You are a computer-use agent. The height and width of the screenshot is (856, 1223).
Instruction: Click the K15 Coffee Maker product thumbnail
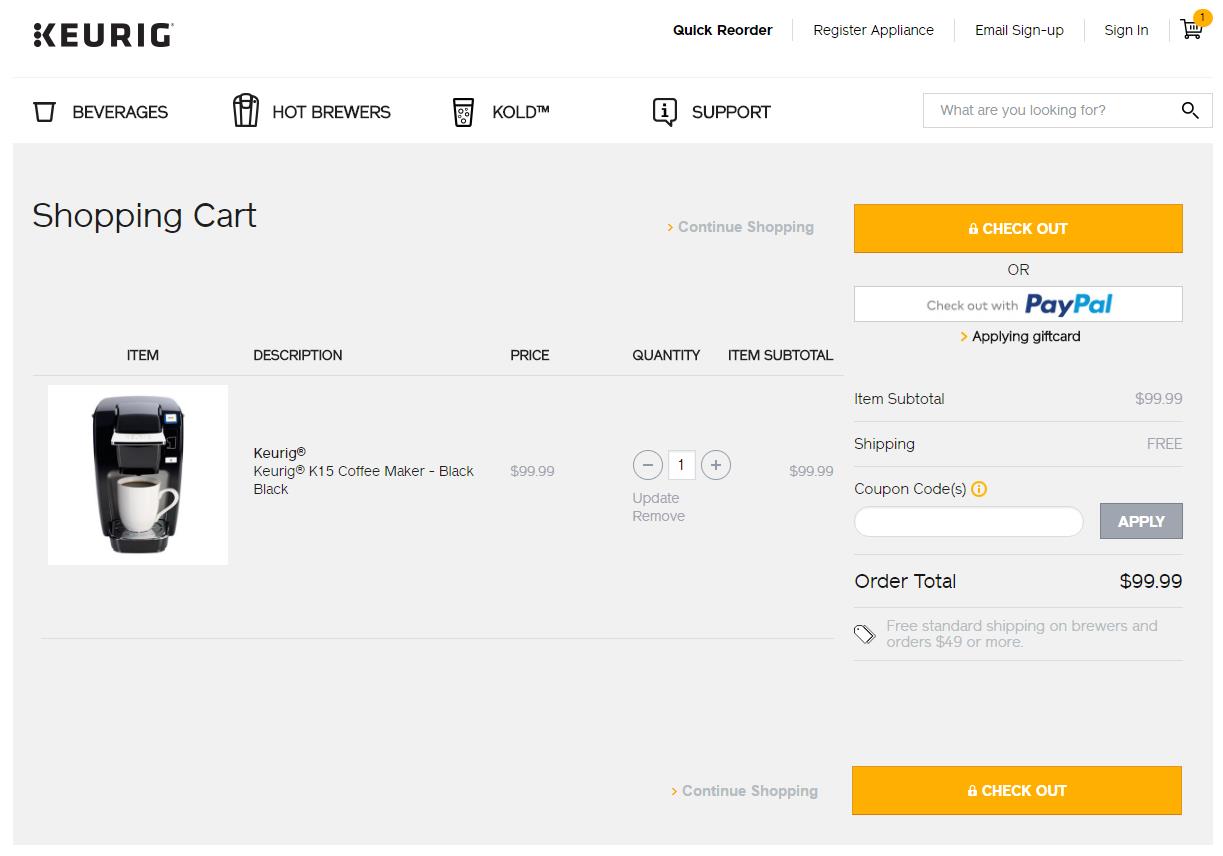[x=137, y=473]
